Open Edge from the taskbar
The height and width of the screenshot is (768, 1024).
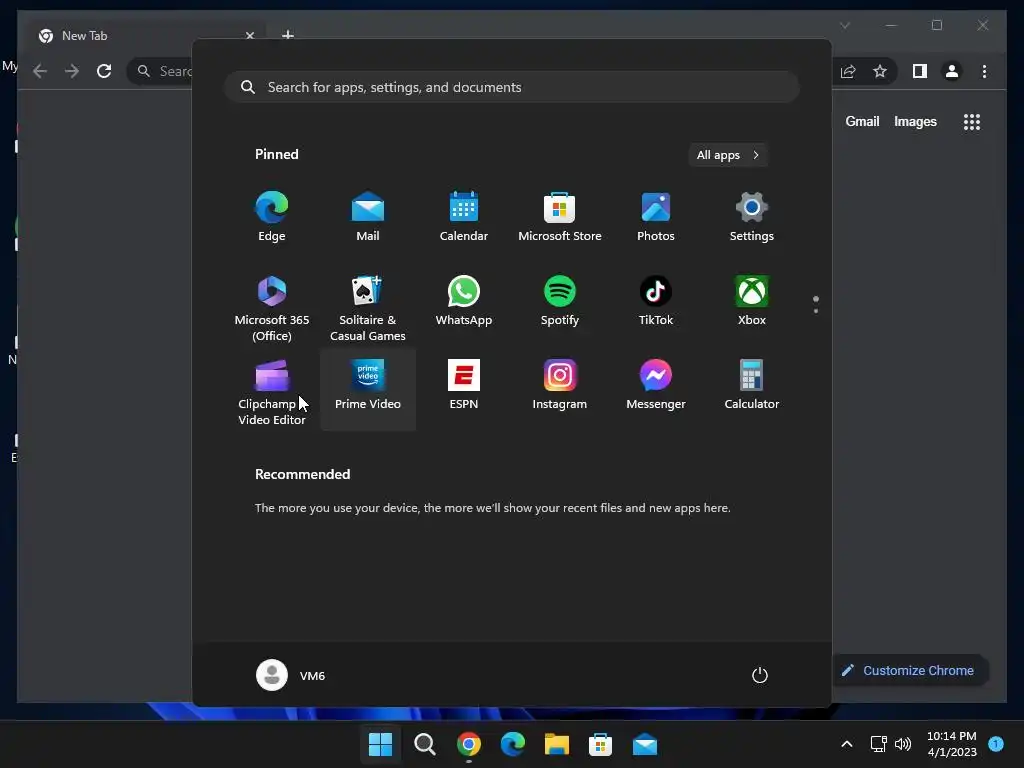pyautogui.click(x=513, y=744)
